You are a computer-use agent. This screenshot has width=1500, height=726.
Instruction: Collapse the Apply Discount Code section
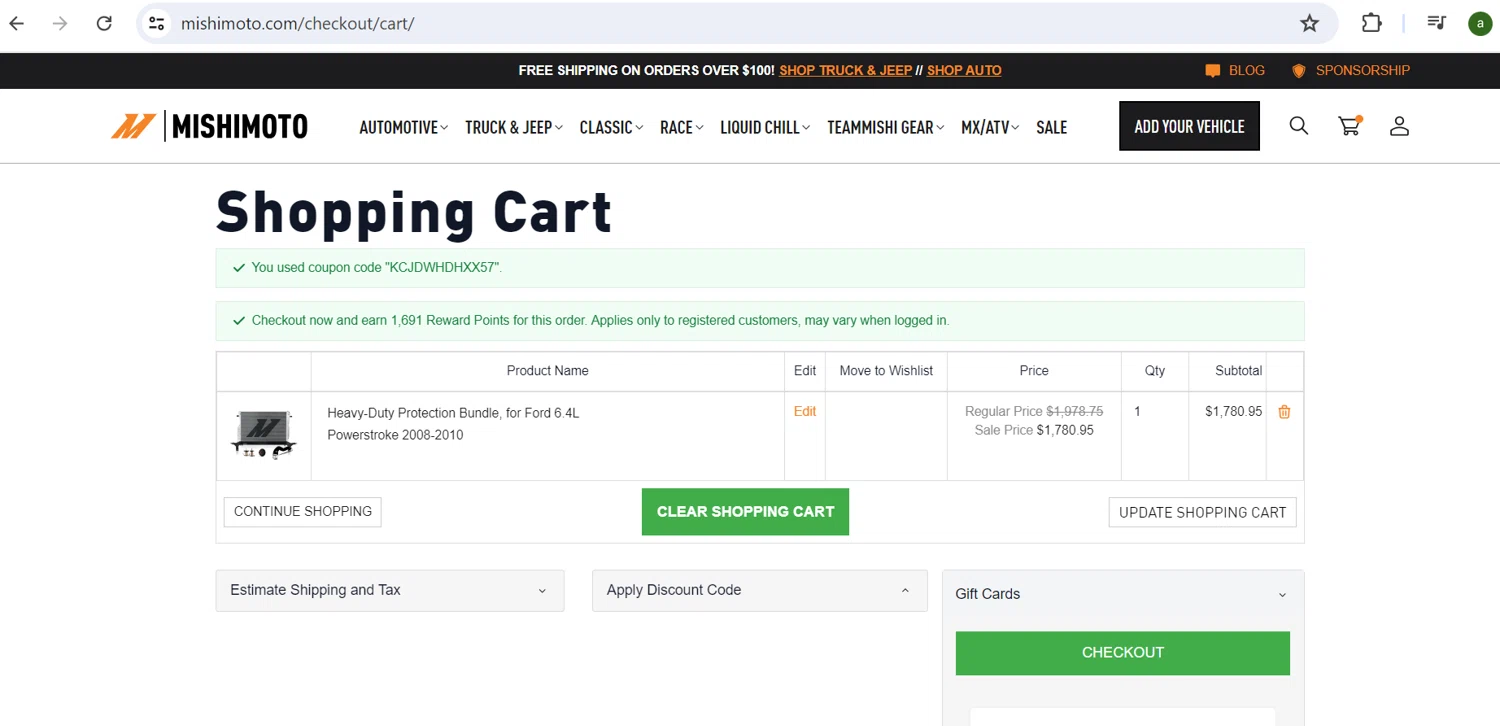(760, 590)
